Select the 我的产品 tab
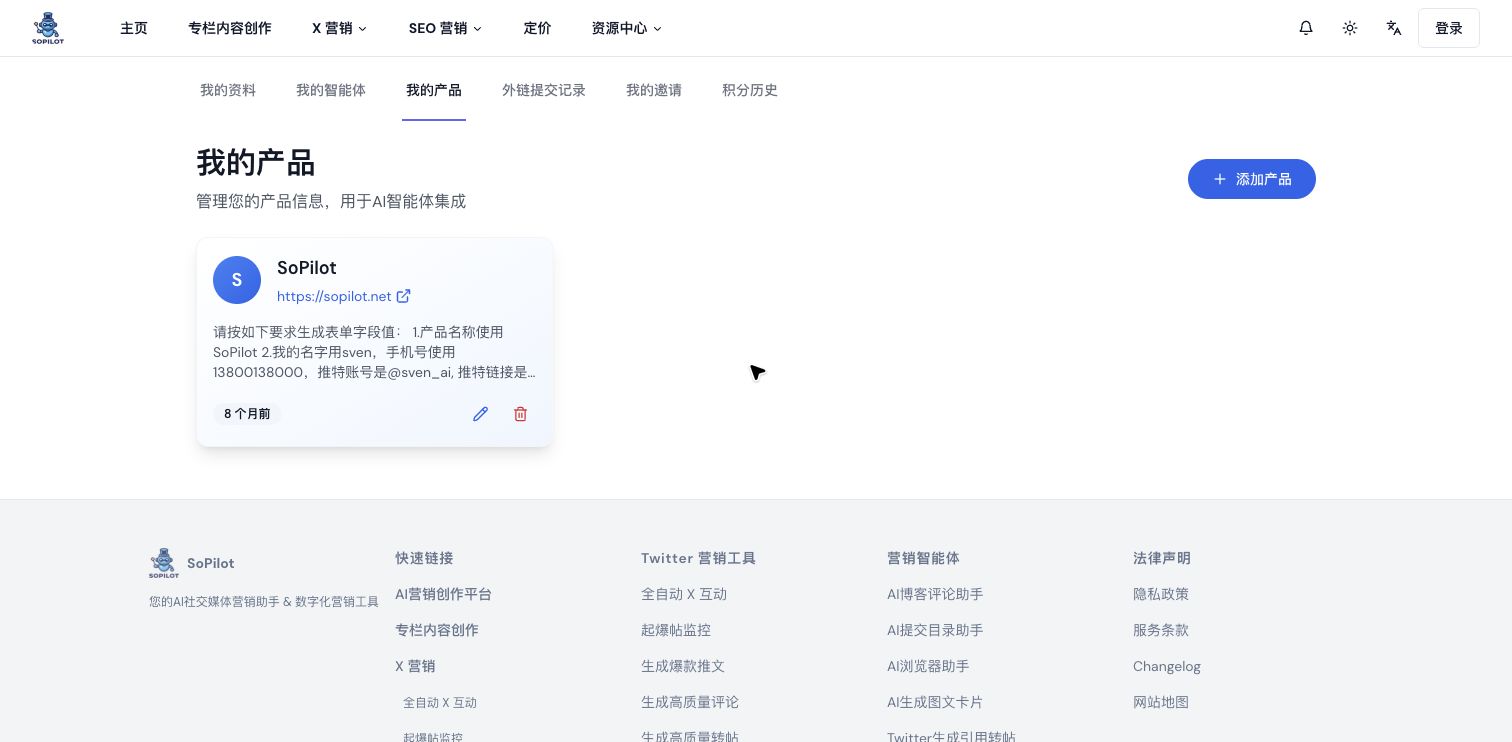Screen dimensions: 1512x742 pyautogui.click(x=434, y=90)
